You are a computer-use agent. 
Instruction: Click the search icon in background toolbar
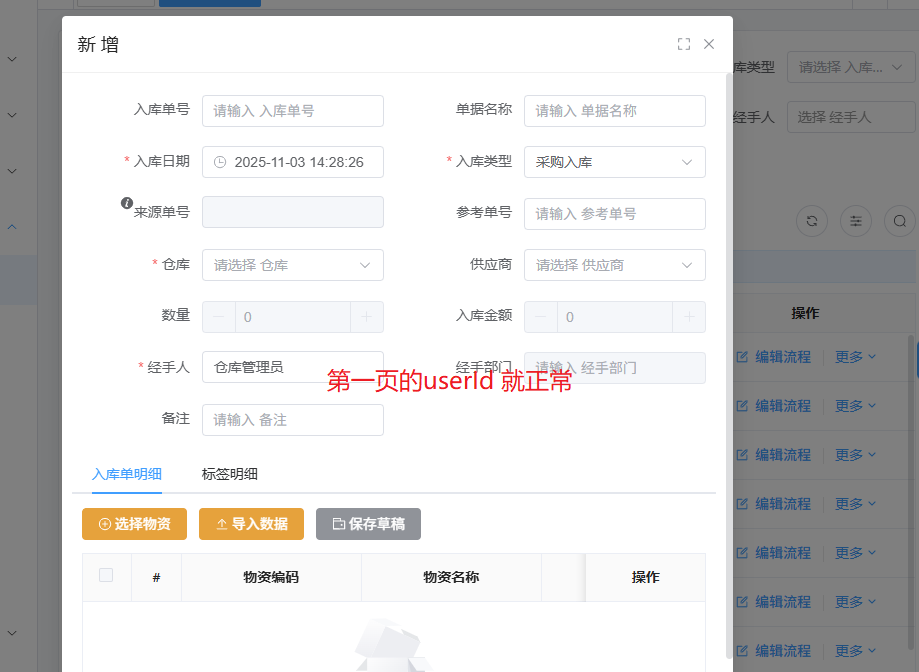pos(900,221)
